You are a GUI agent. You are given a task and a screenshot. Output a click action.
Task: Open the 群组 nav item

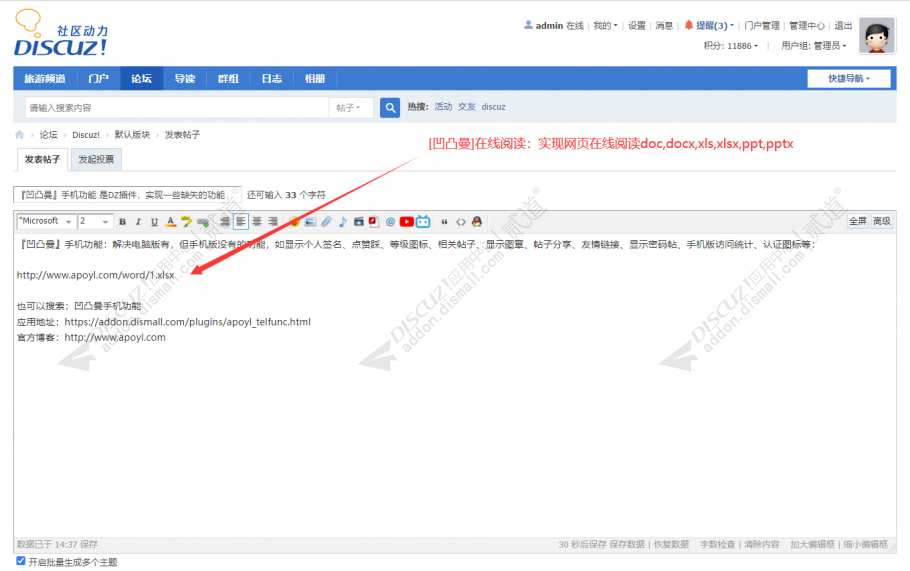tap(228, 78)
